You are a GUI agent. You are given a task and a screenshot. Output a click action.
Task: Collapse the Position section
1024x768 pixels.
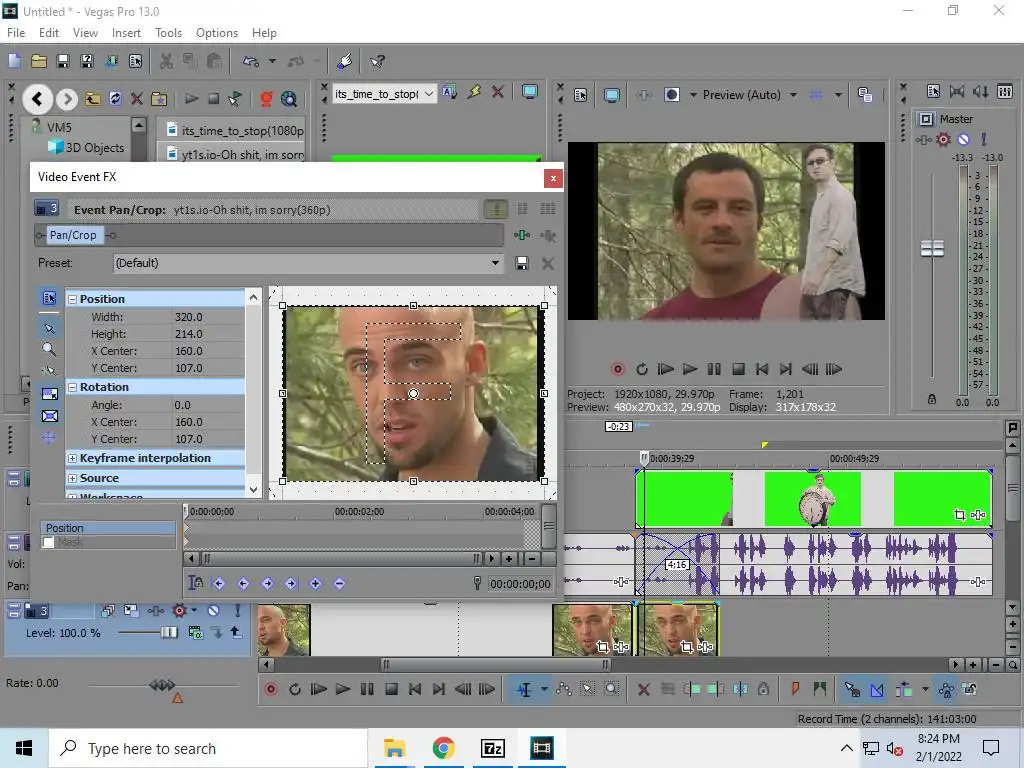point(72,299)
